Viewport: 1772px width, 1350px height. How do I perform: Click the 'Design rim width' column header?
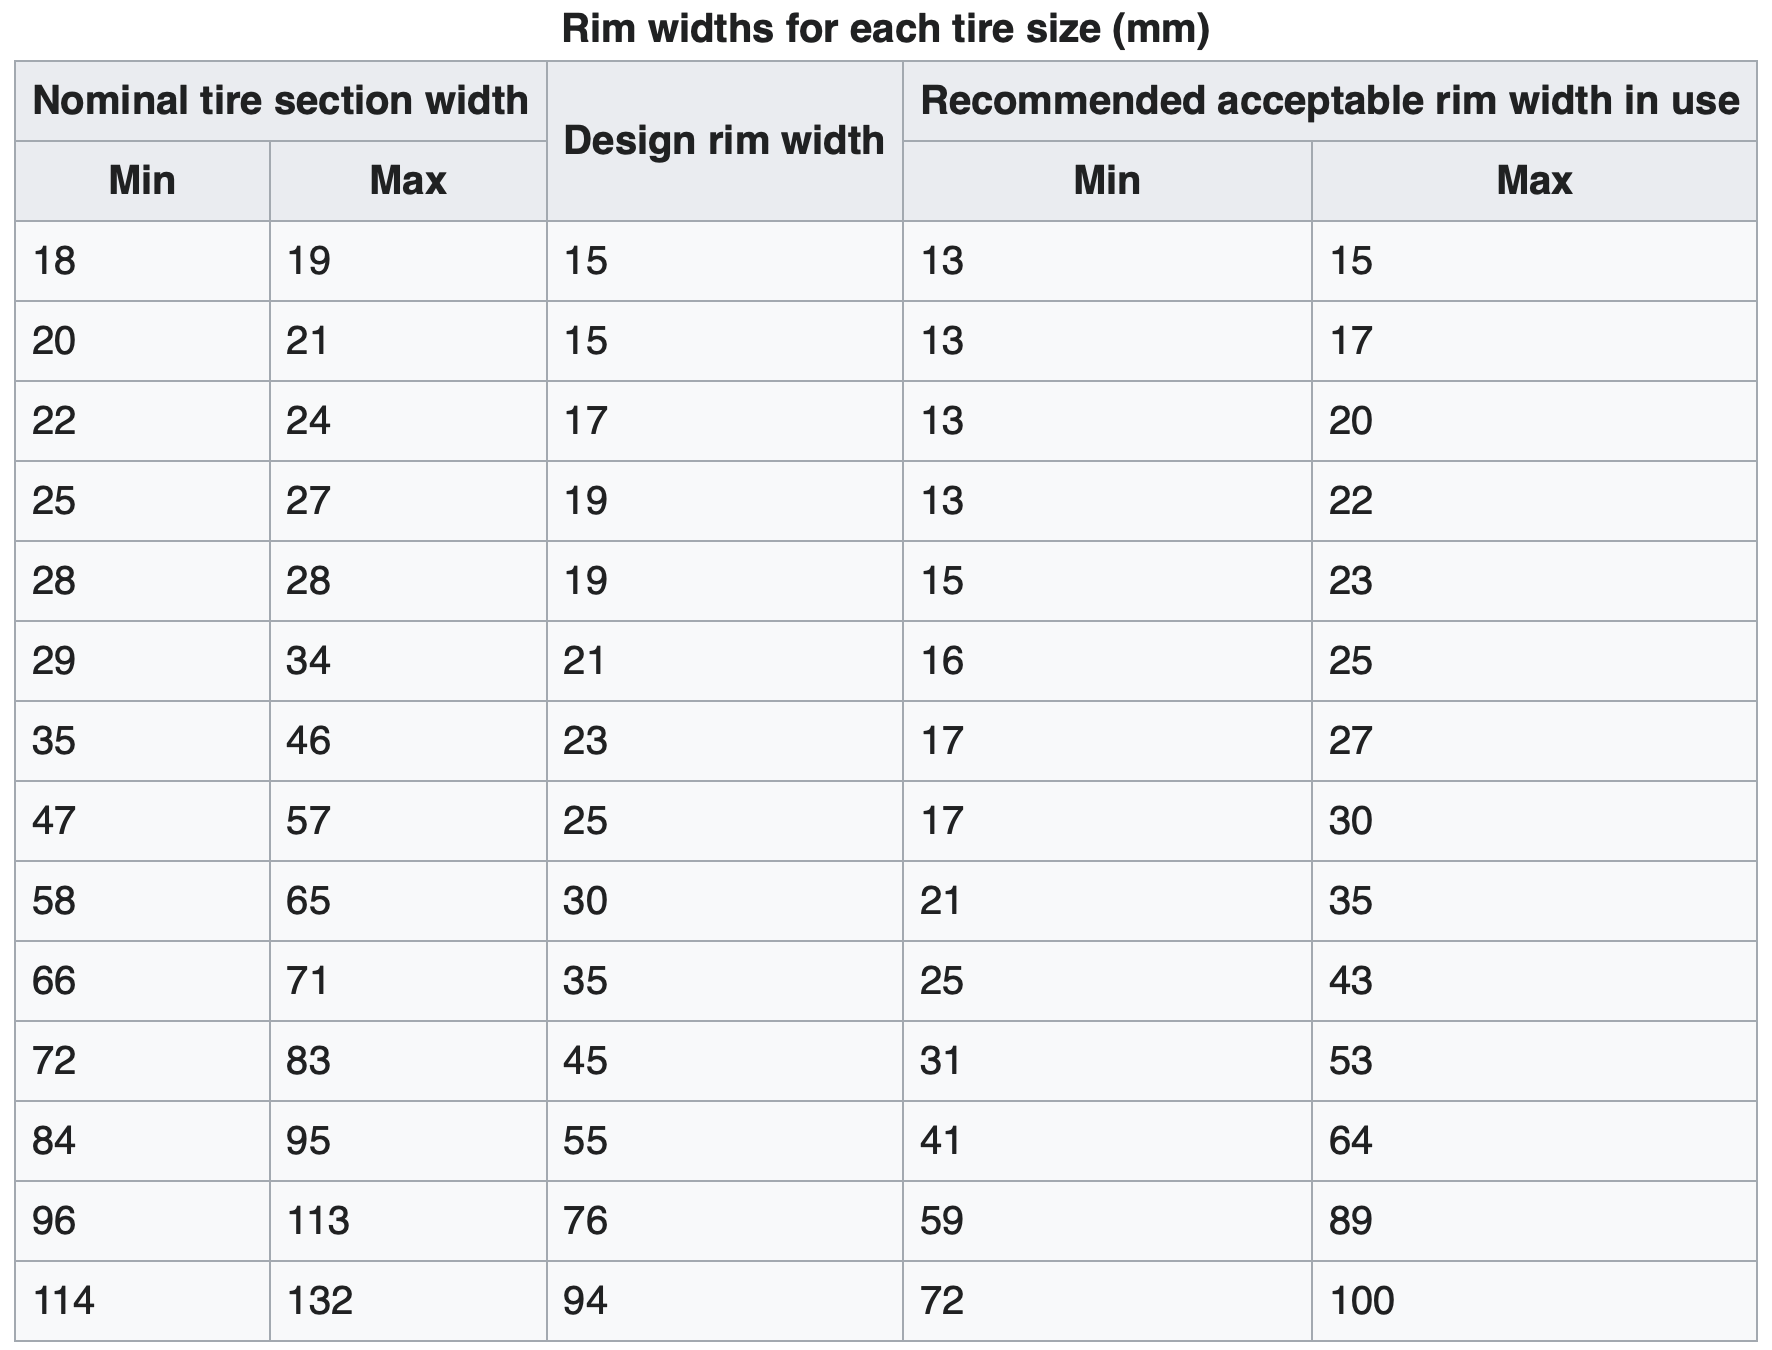point(724,141)
